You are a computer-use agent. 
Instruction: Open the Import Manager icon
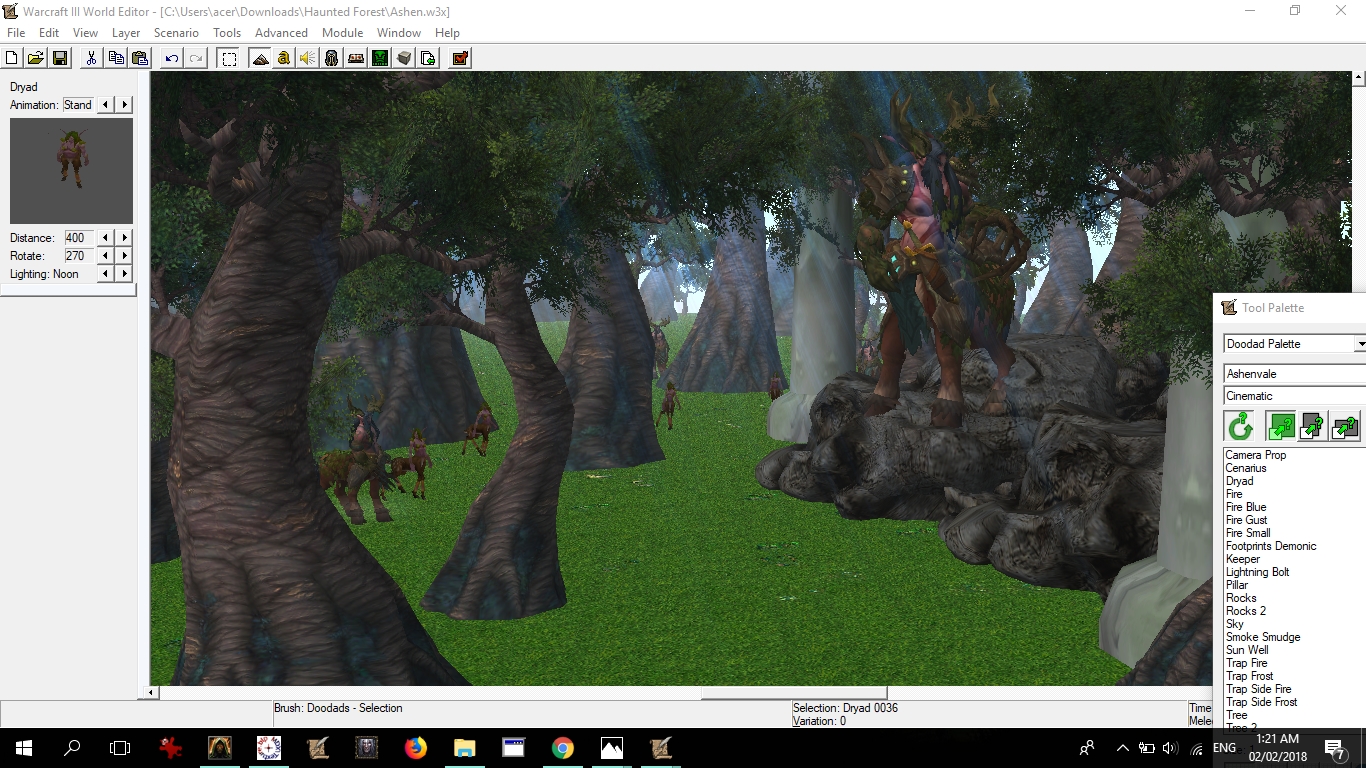tap(428, 58)
